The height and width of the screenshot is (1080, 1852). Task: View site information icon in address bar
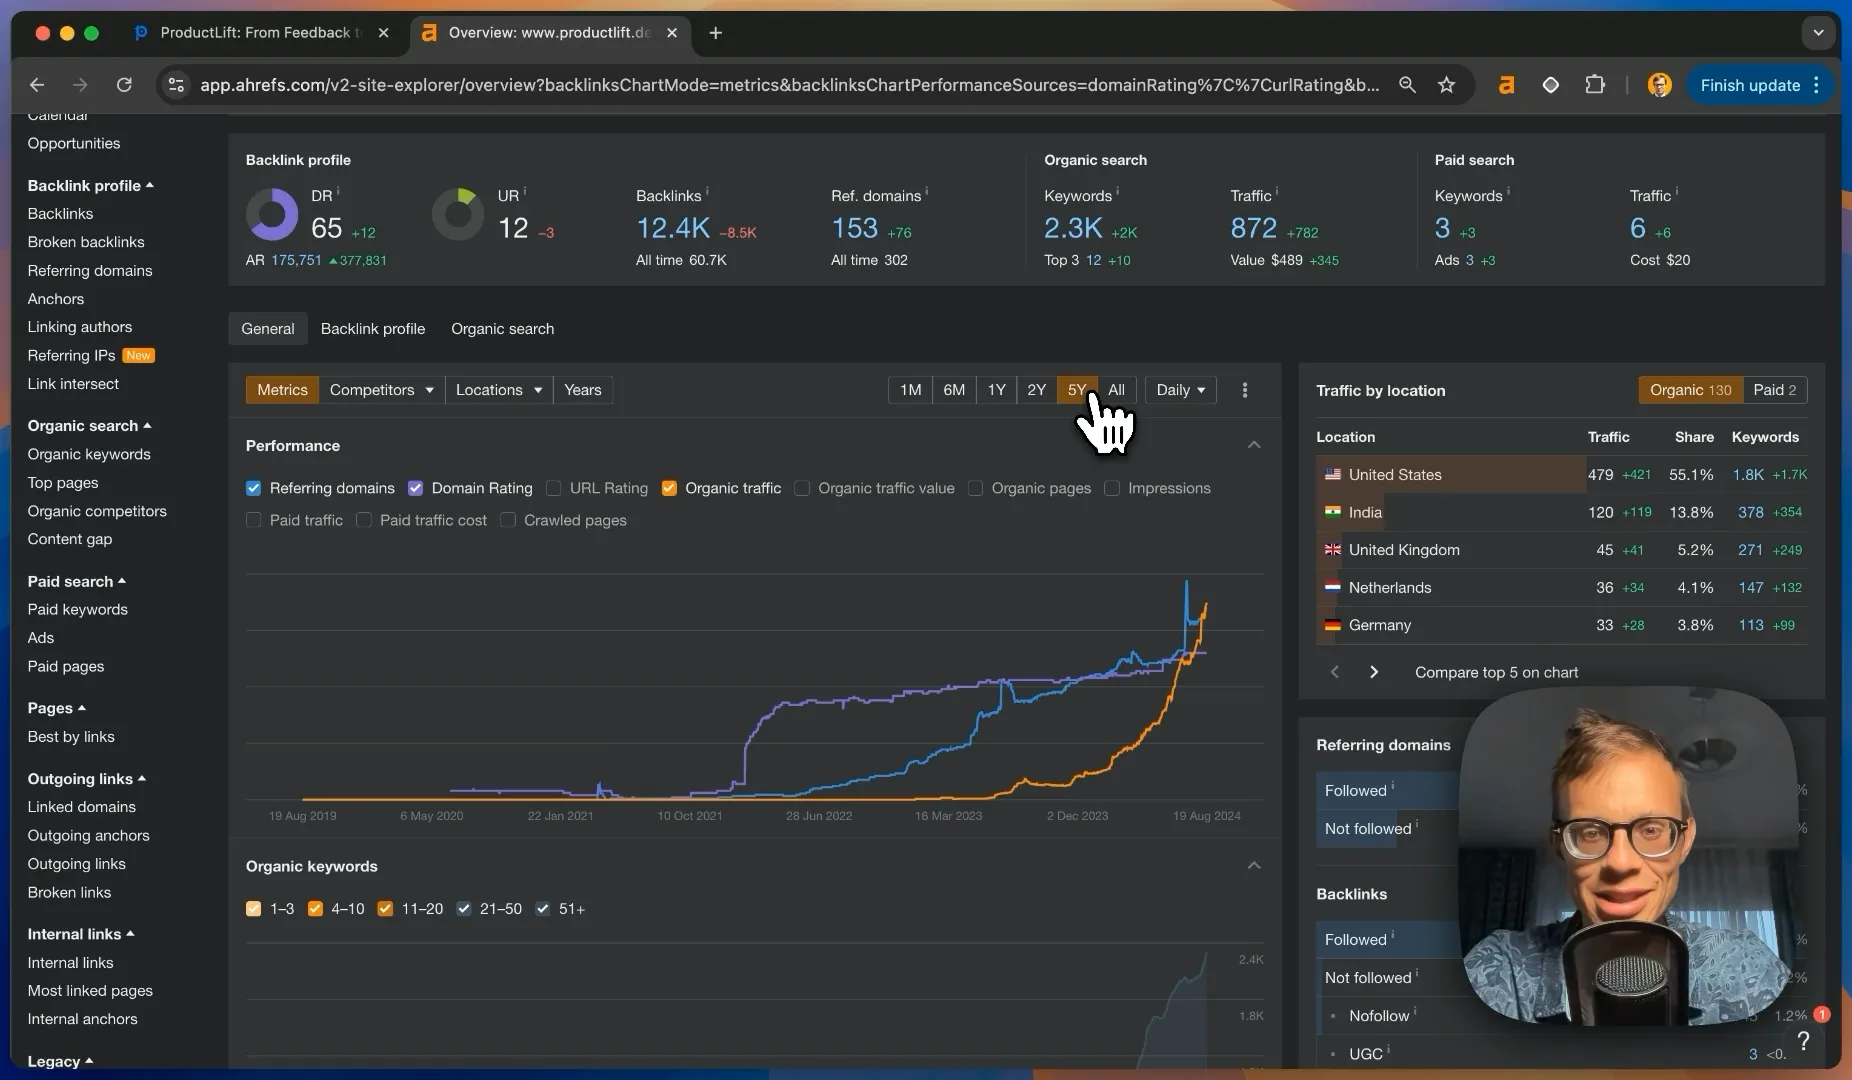click(176, 85)
